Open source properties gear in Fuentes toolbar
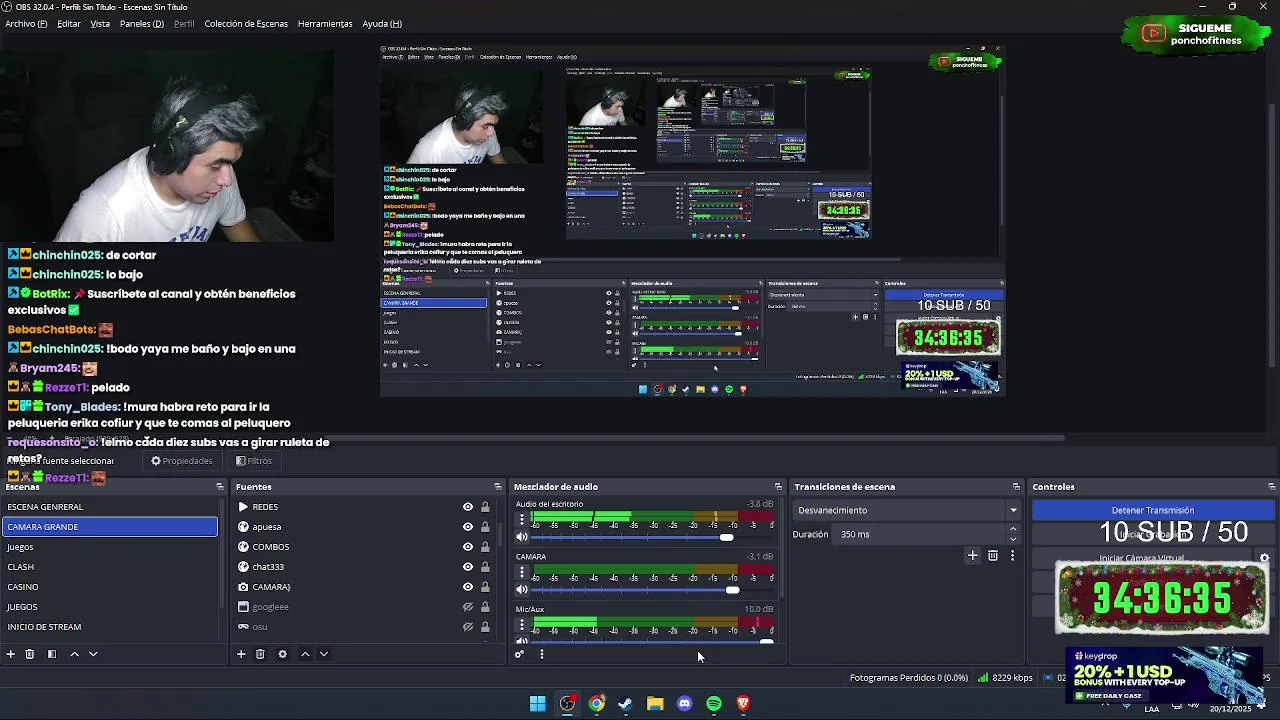Screen dimensions: 1280x720 [x=282, y=654]
